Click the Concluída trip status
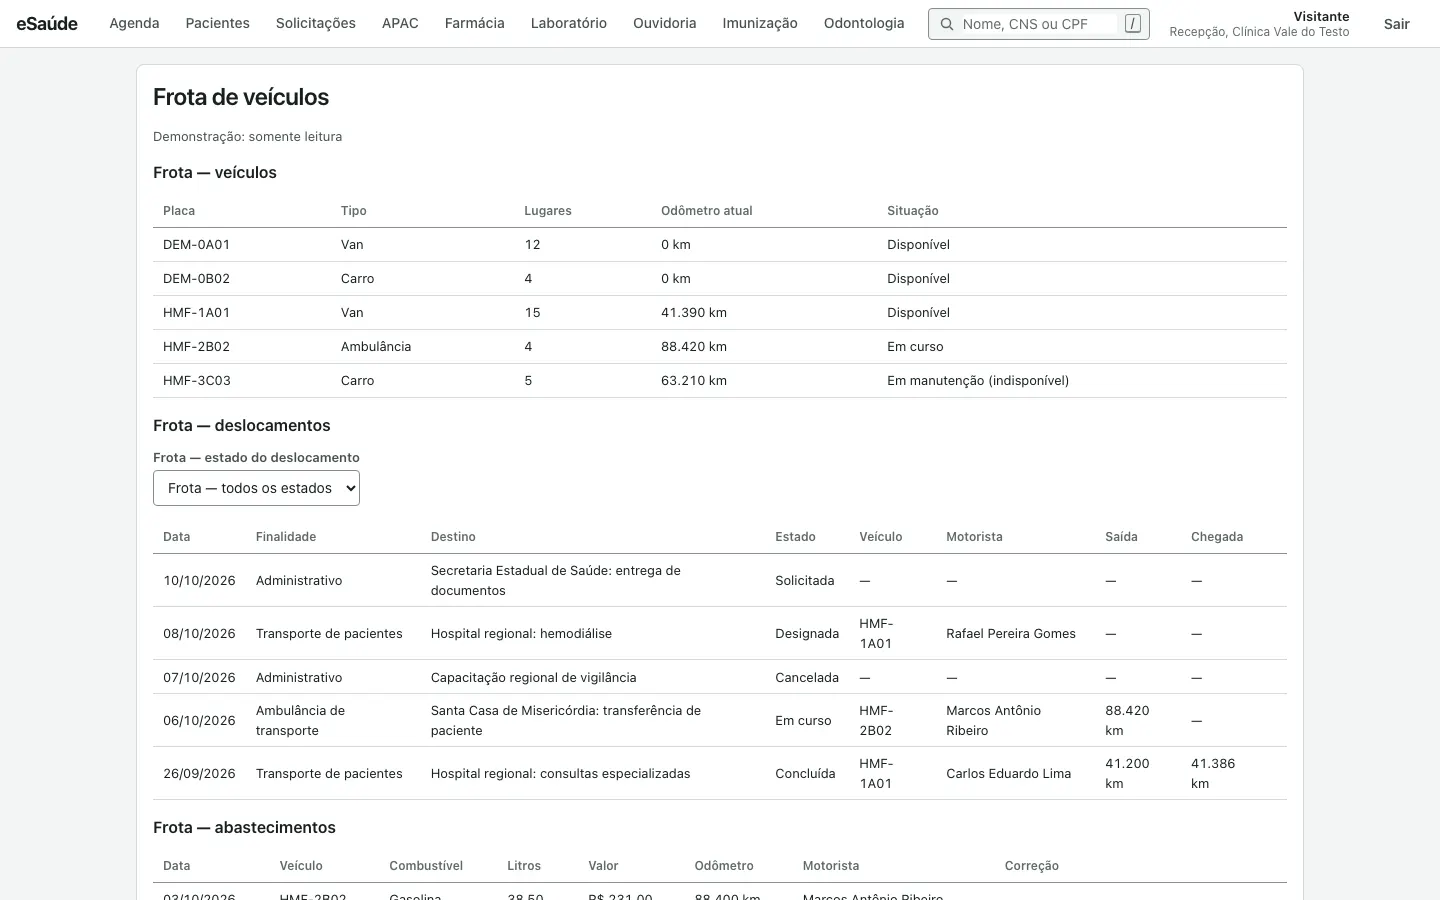The height and width of the screenshot is (900, 1440). (805, 774)
